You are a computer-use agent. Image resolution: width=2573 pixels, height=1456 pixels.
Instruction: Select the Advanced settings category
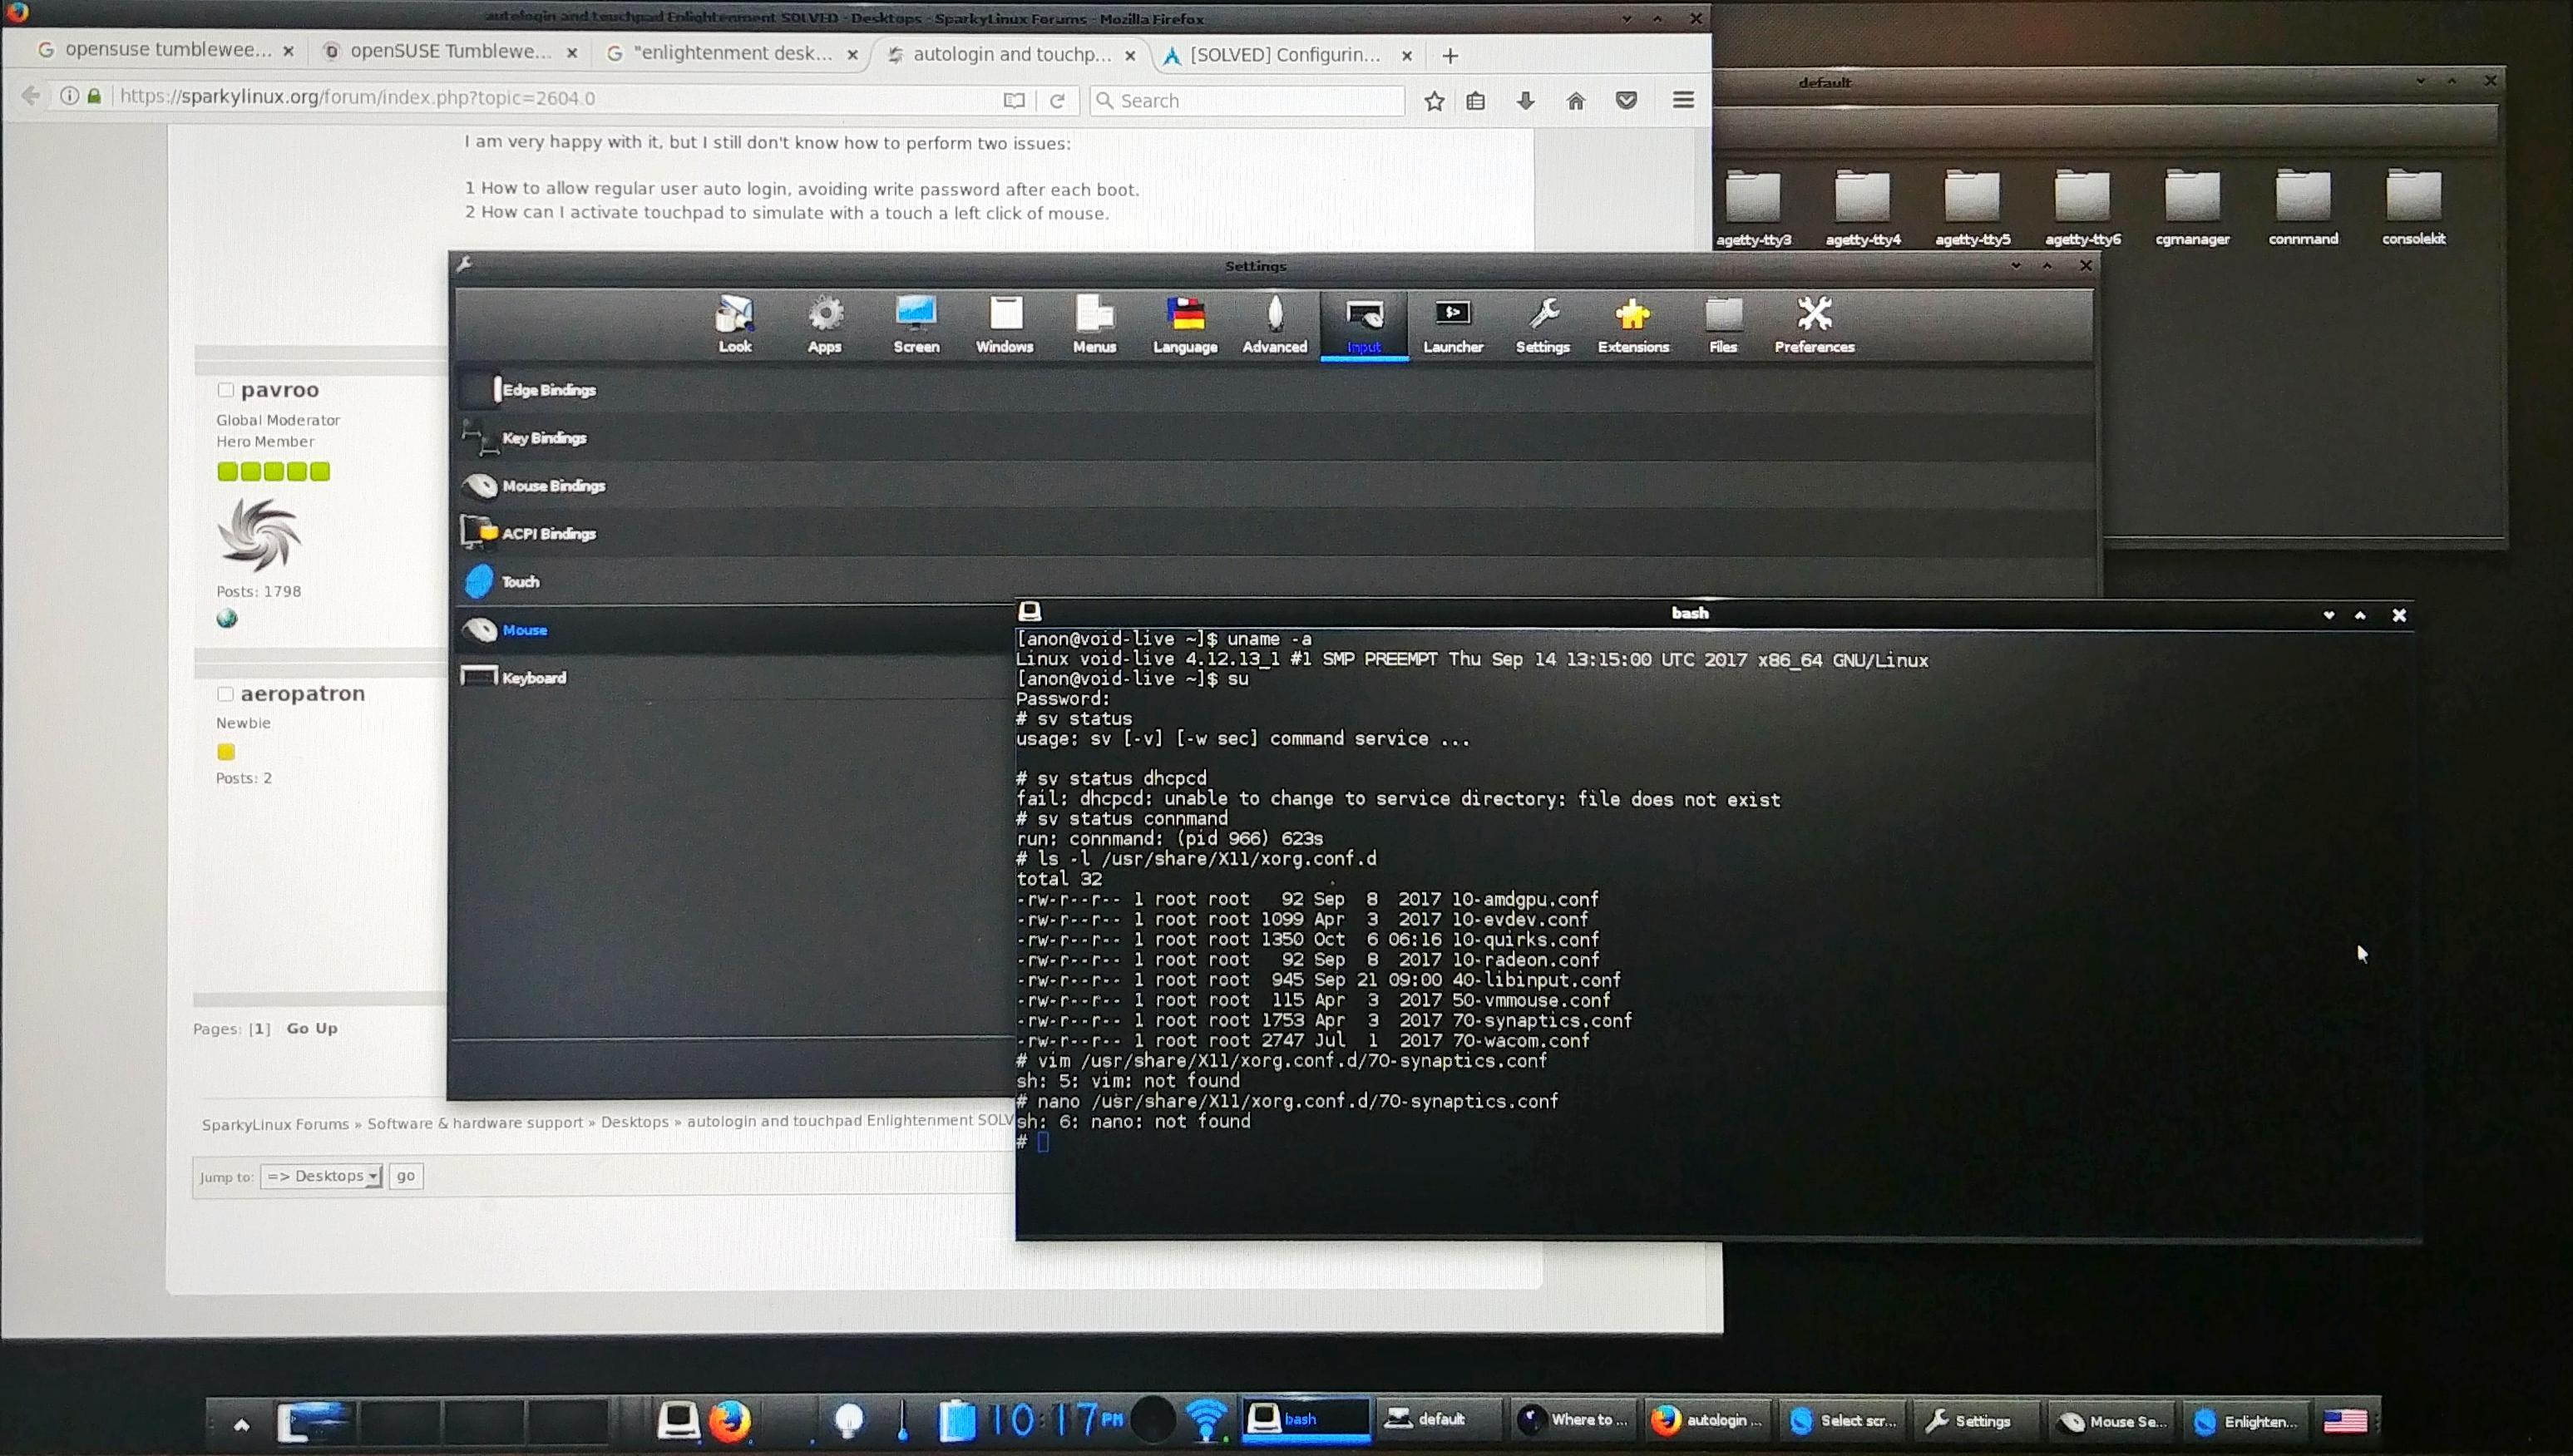coord(1275,325)
